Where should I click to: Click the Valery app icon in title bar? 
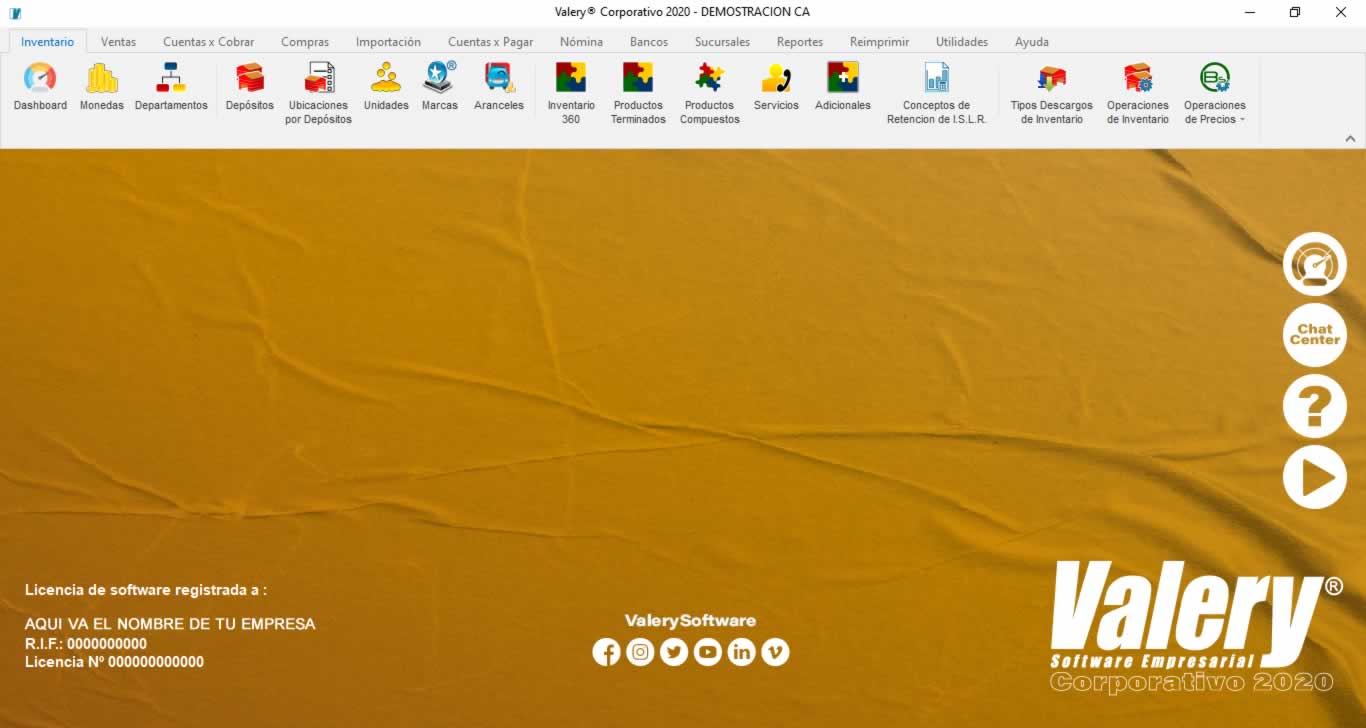[15, 13]
